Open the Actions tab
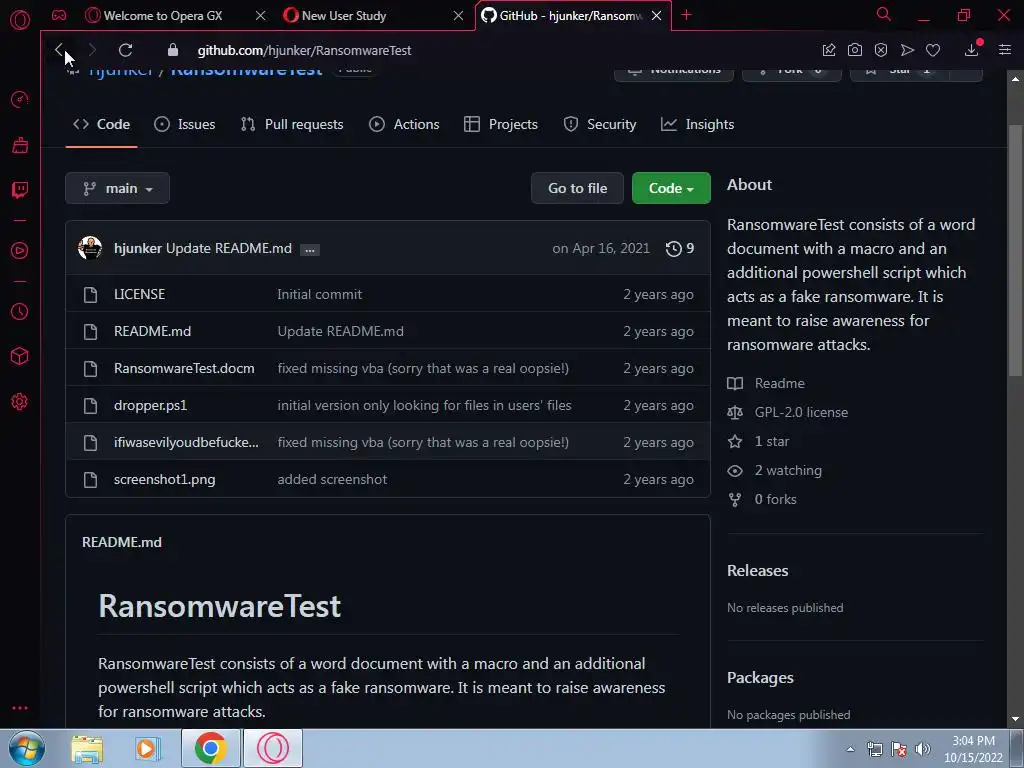The height and width of the screenshot is (768, 1024). (x=404, y=124)
